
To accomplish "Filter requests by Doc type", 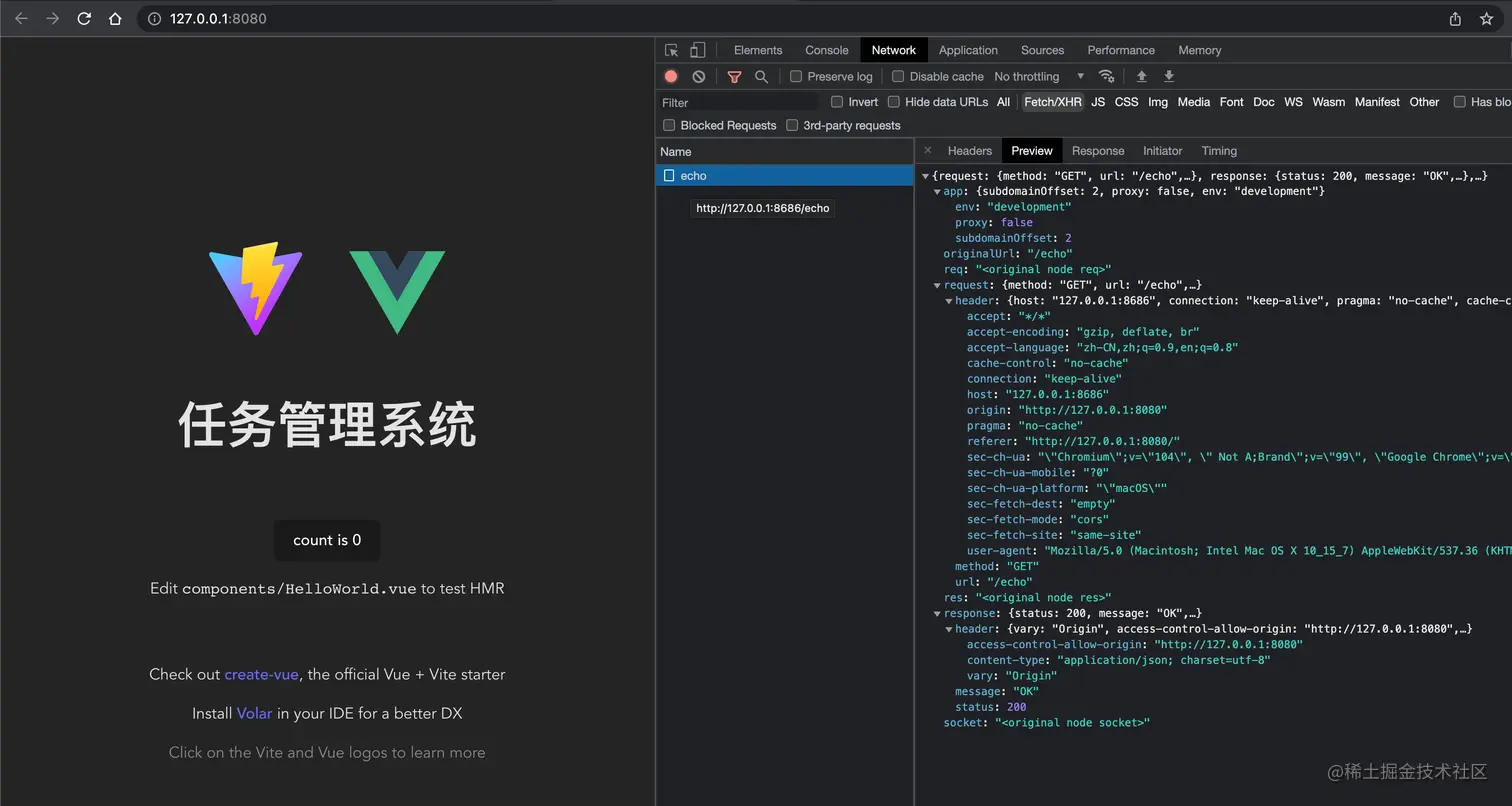I will click(1264, 102).
